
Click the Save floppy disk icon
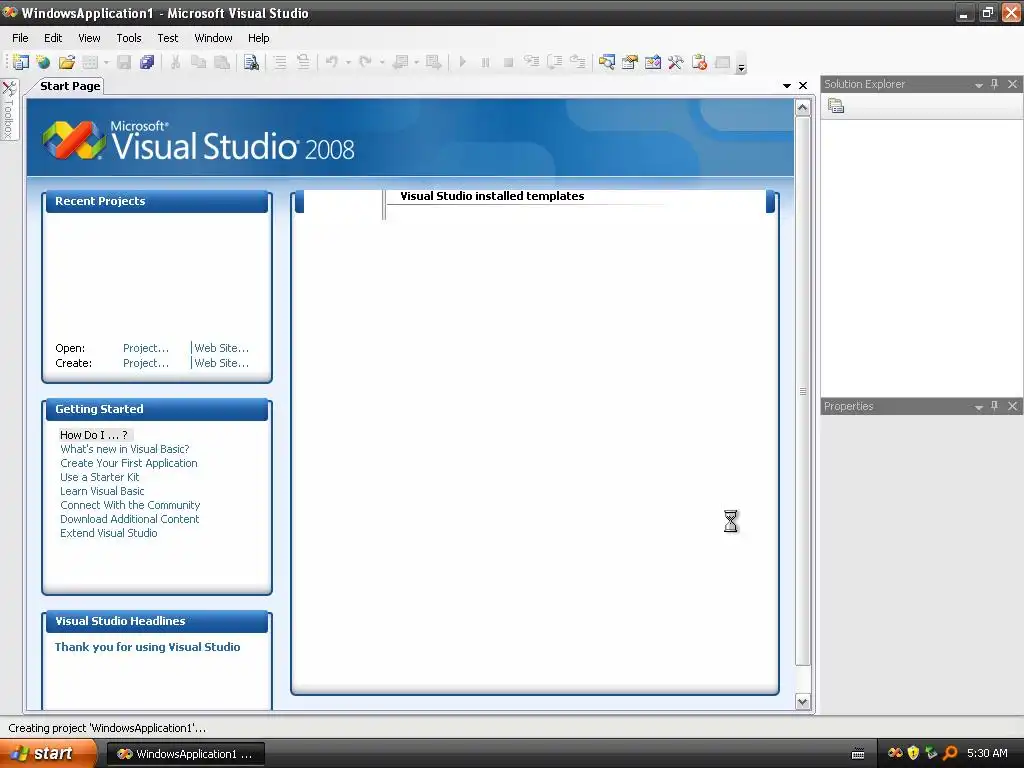tap(124, 62)
